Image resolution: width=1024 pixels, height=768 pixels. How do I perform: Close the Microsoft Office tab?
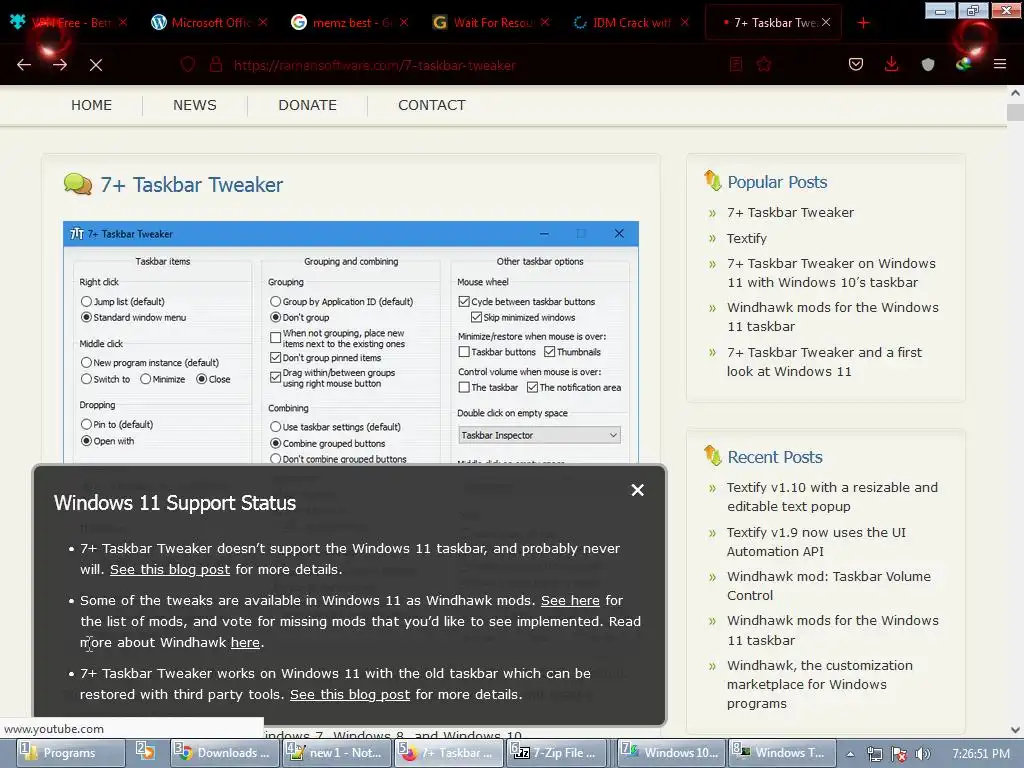tap(263, 22)
